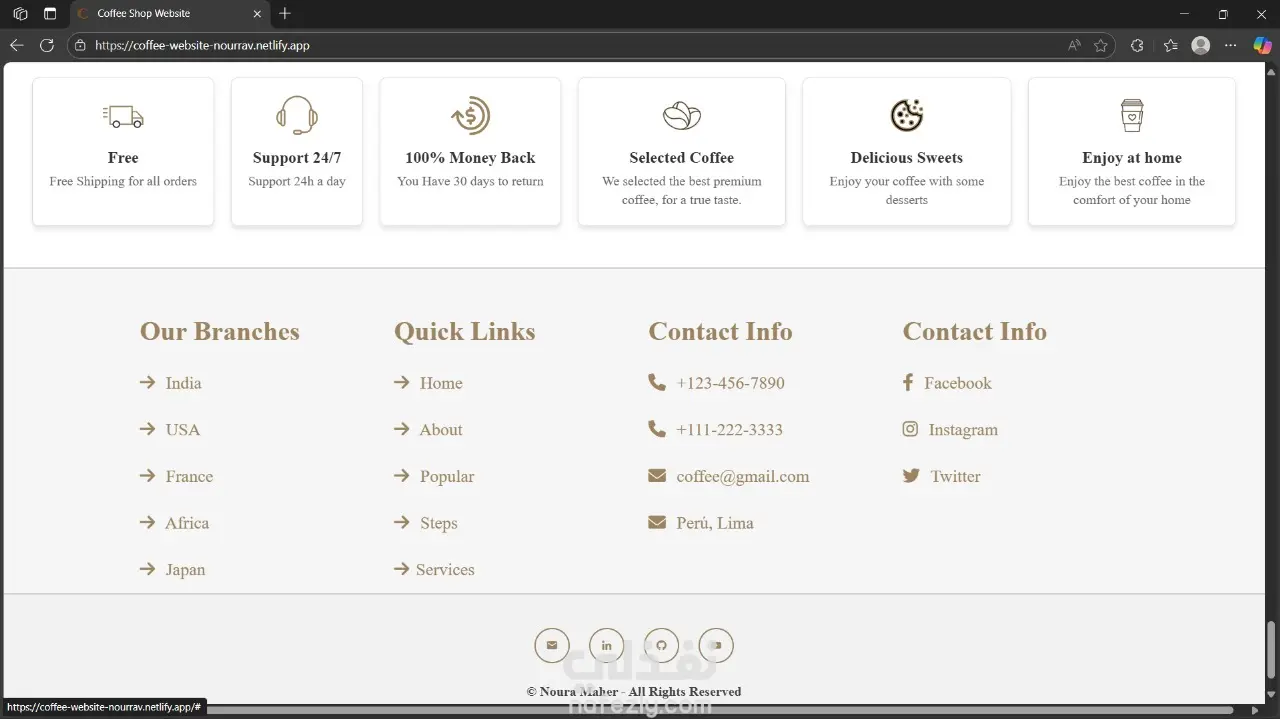Open browser Extensions puzzle icon

click(x=1137, y=45)
